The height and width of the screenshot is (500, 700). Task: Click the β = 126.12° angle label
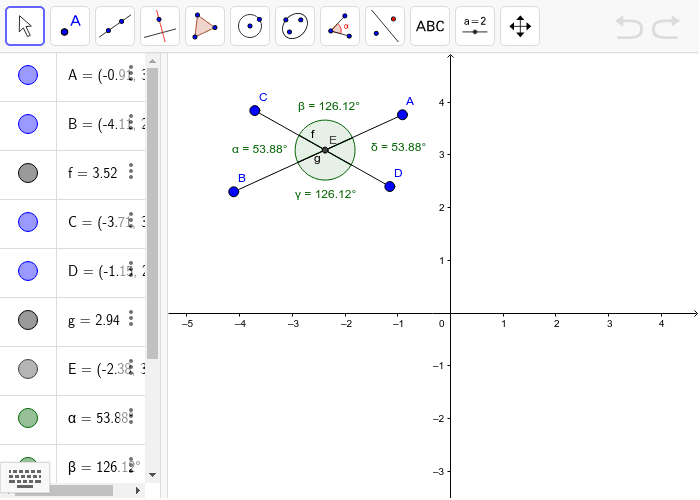[x=329, y=106]
